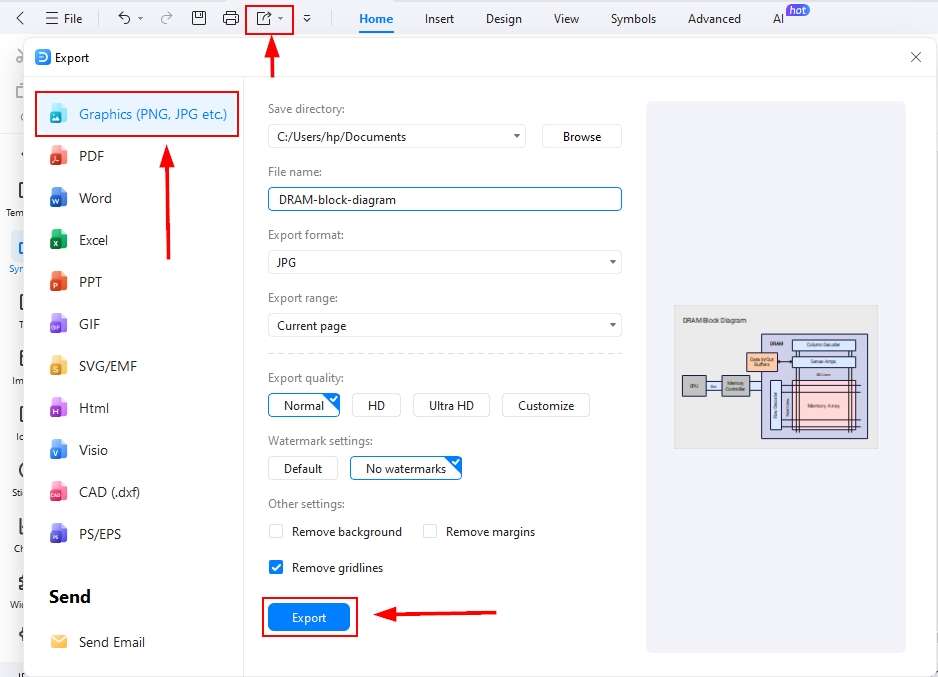Click the Send Email option

pos(110,642)
